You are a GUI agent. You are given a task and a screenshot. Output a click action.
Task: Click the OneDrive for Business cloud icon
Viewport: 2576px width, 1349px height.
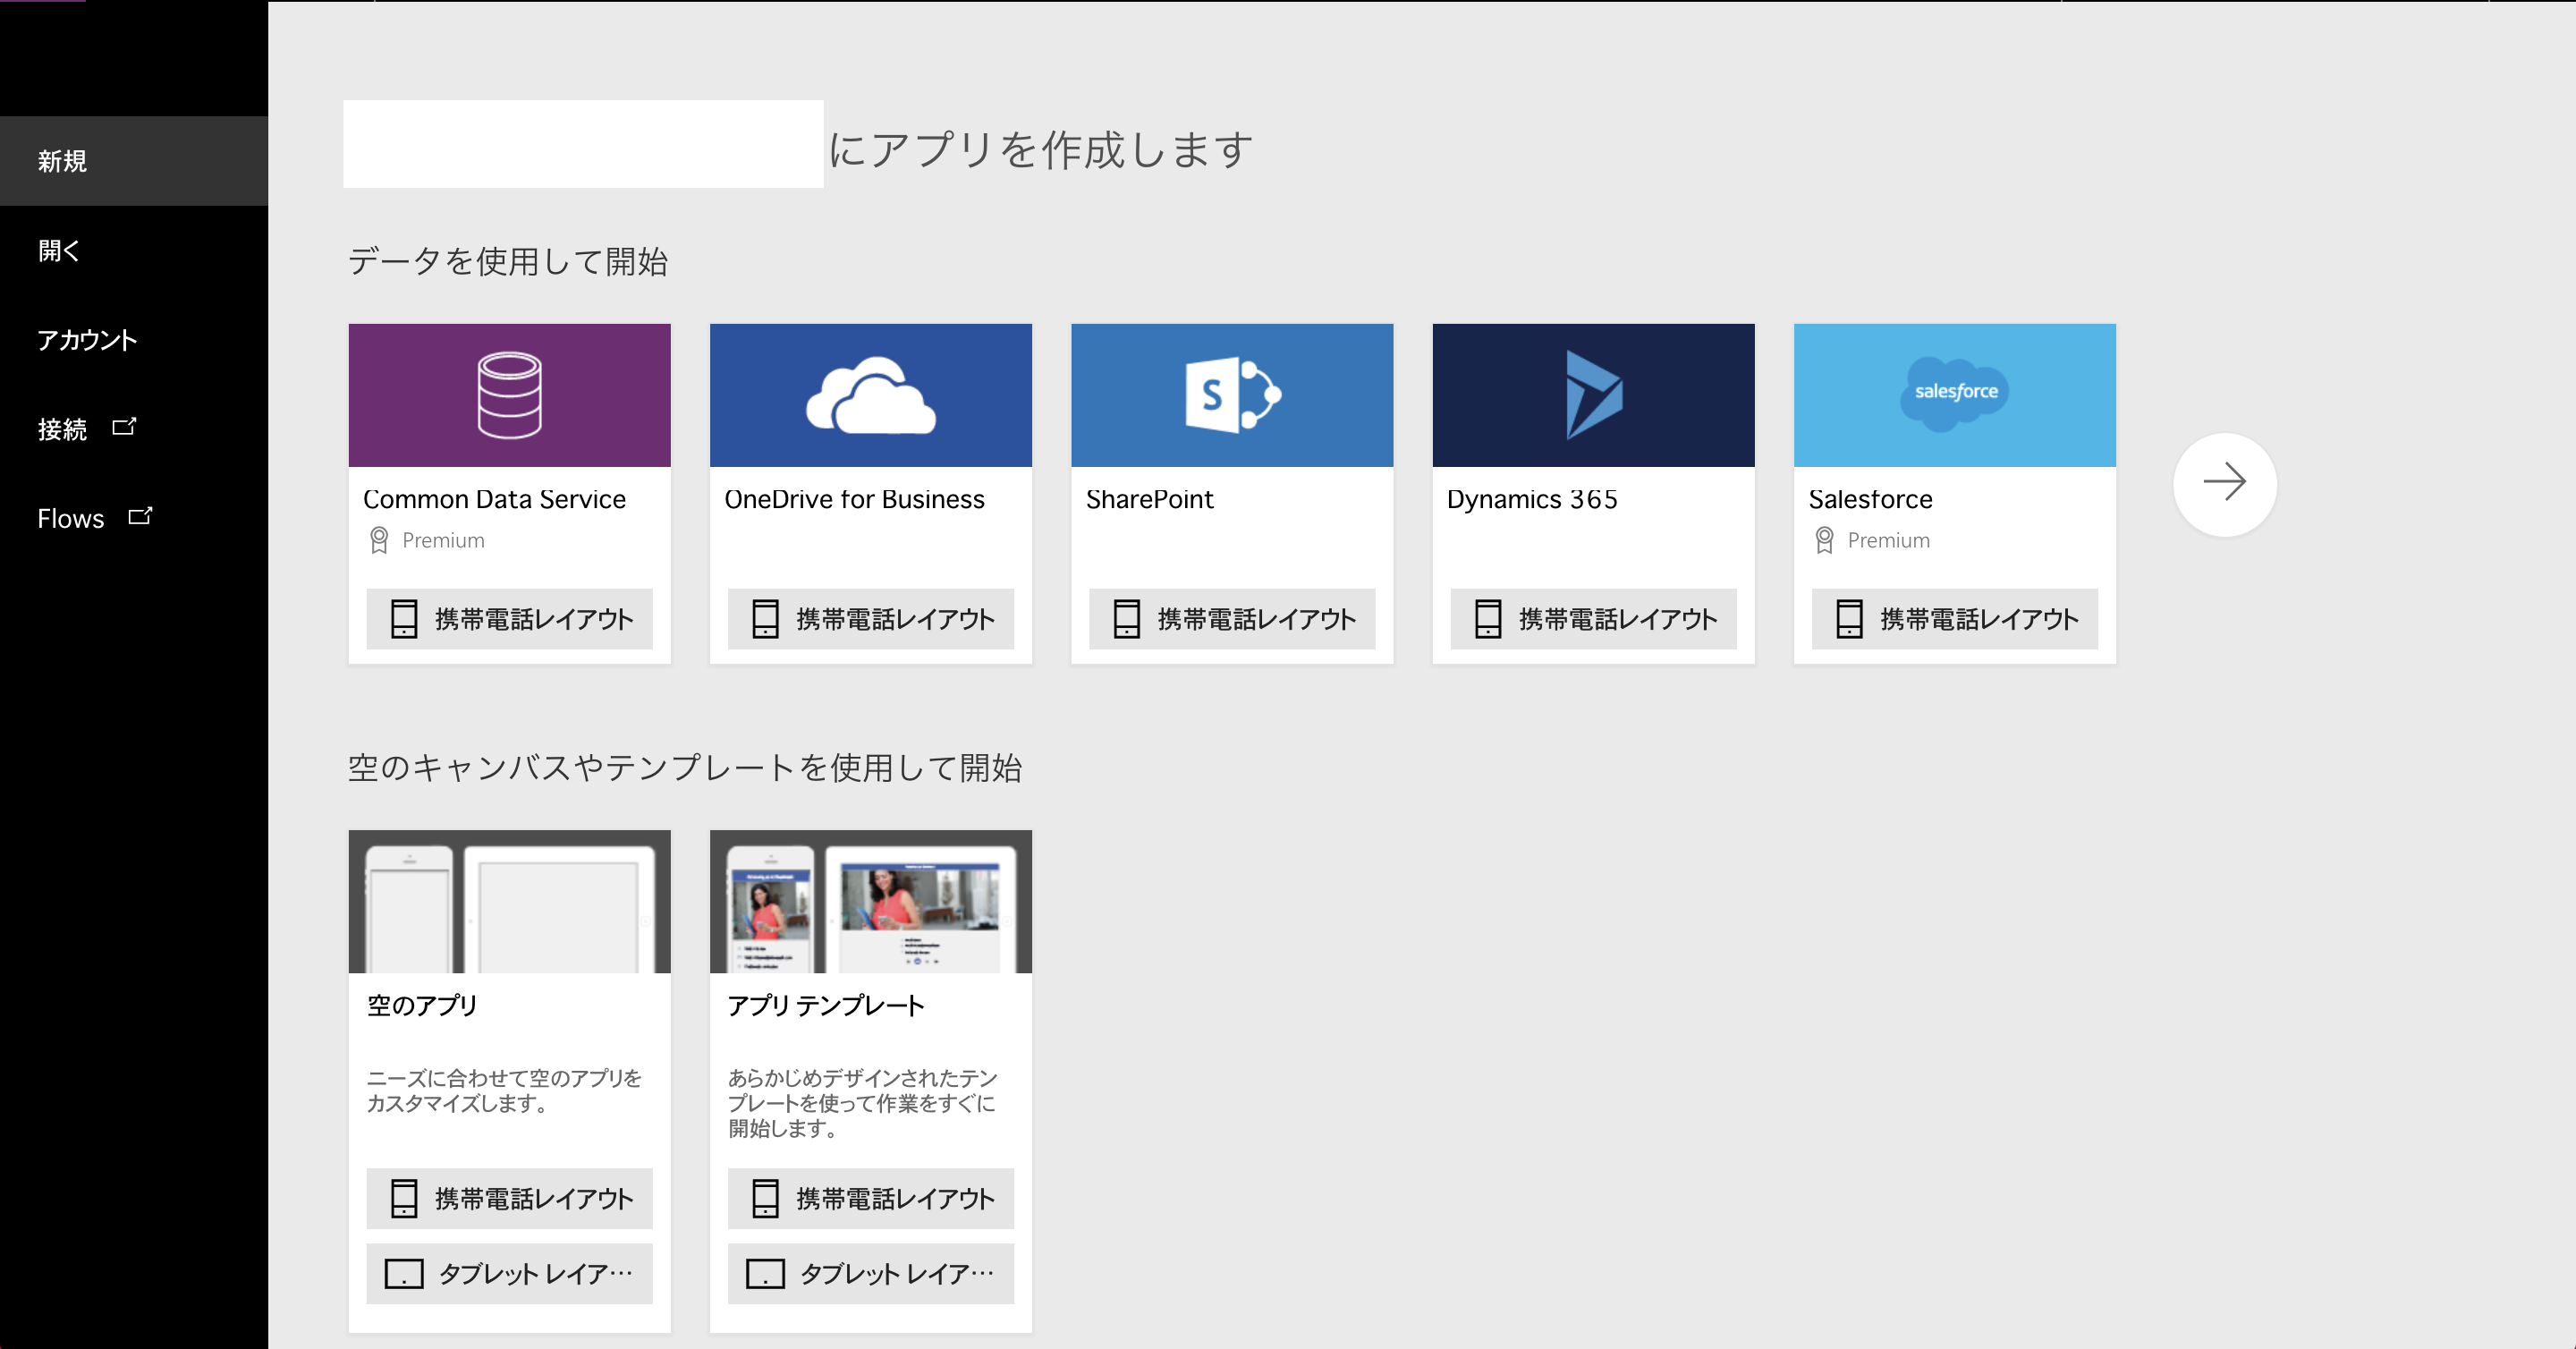[871, 395]
